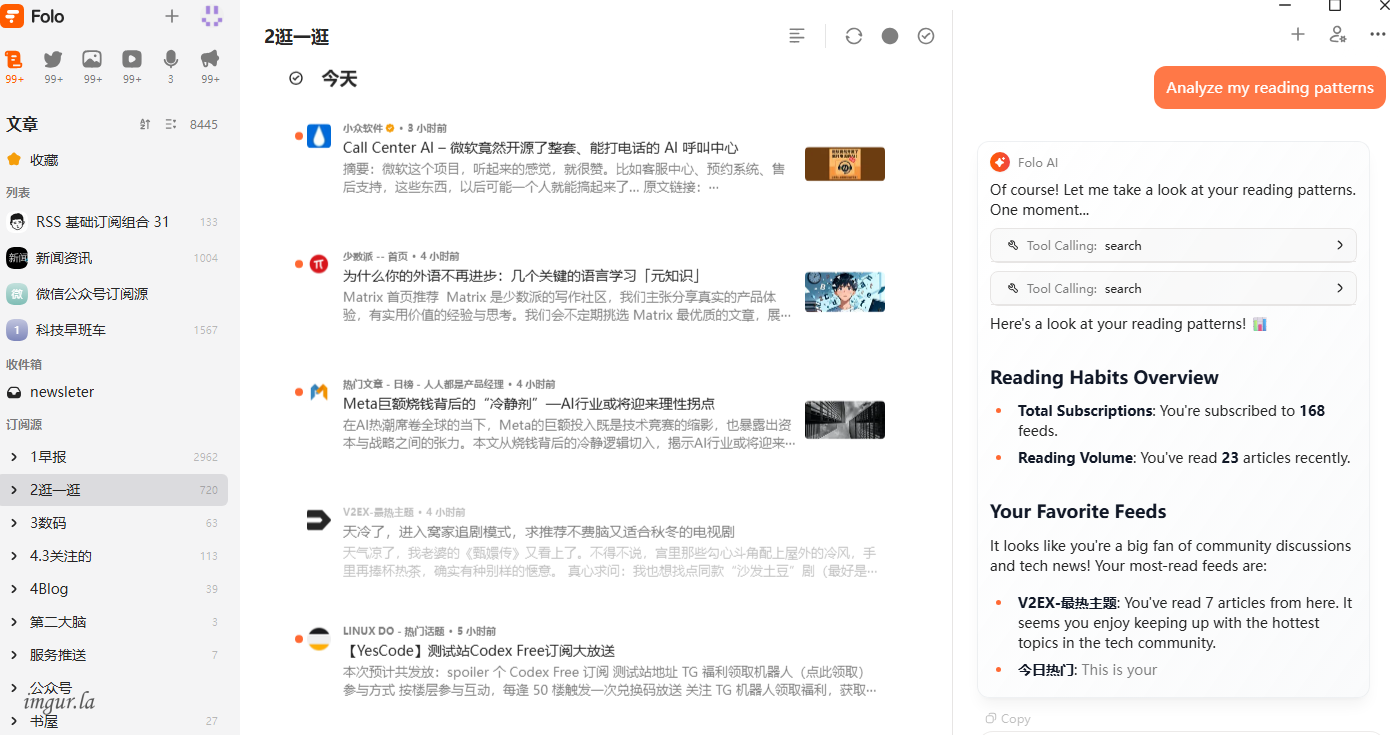The width and height of the screenshot is (1391, 735).
Task: Mark all as read with check circle icon
Action: pyautogui.click(x=926, y=36)
